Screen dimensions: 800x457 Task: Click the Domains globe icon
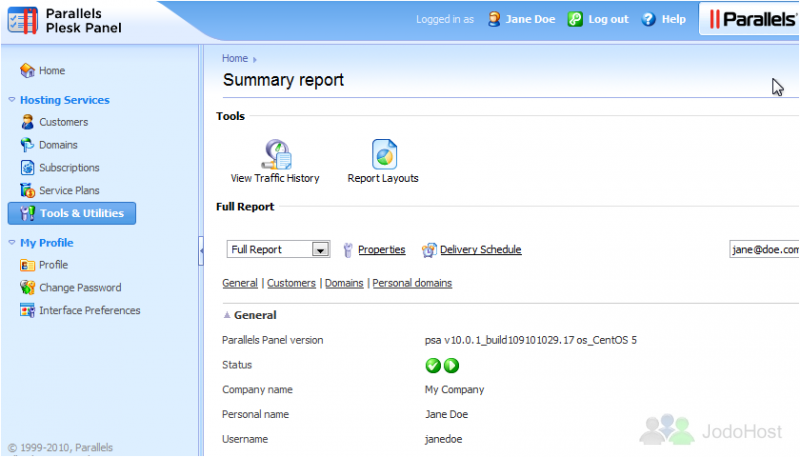(x=27, y=145)
